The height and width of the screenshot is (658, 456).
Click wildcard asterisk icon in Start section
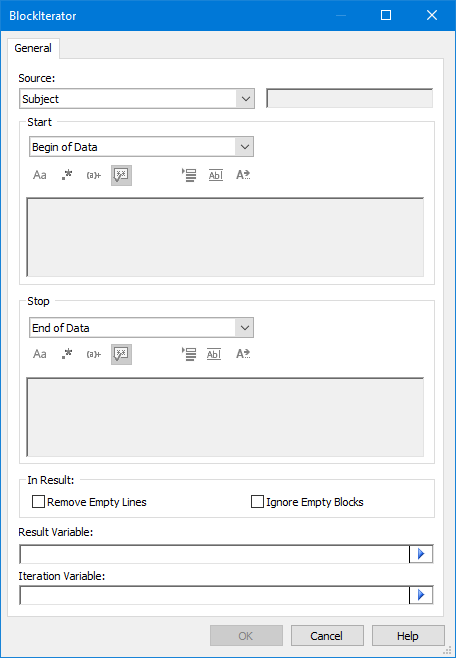pos(67,175)
